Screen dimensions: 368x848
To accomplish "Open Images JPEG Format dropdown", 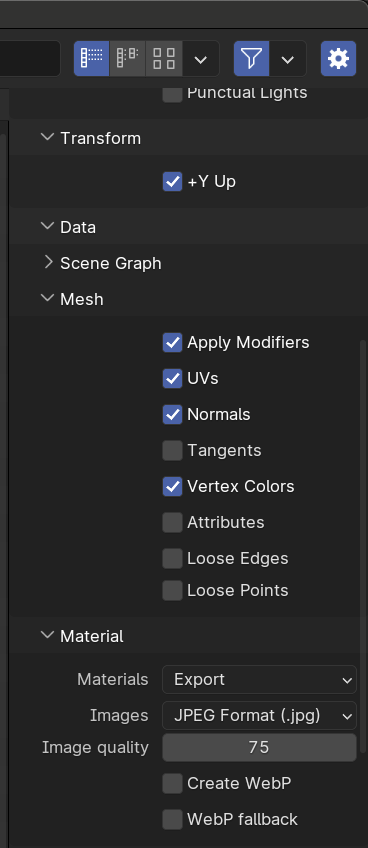I will click(x=259, y=716).
